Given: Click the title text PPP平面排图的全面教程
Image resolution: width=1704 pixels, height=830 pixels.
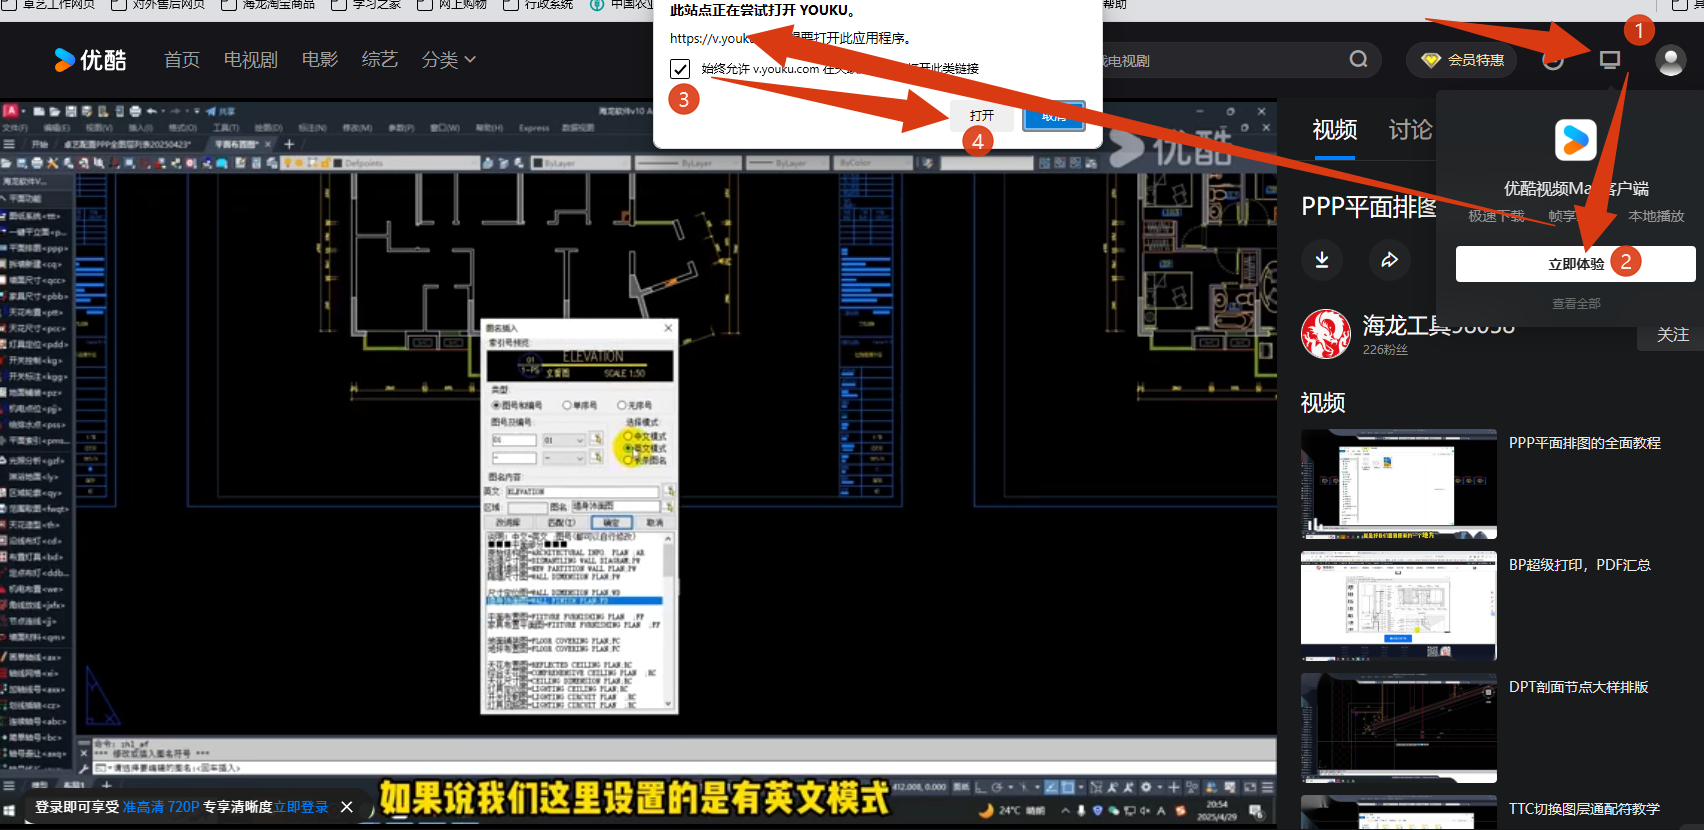Looking at the screenshot, I should (1585, 443).
